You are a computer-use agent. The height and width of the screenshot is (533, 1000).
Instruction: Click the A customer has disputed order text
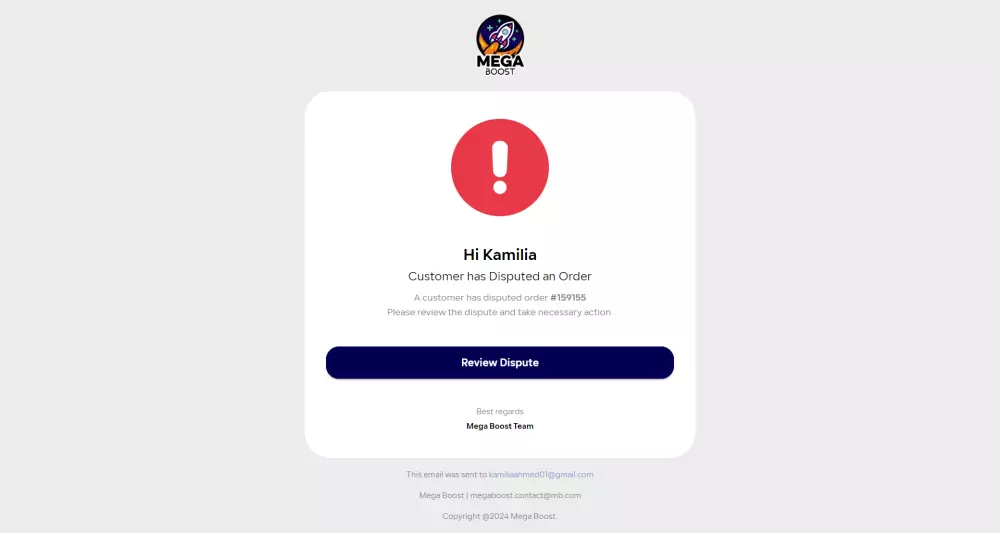click(481, 298)
